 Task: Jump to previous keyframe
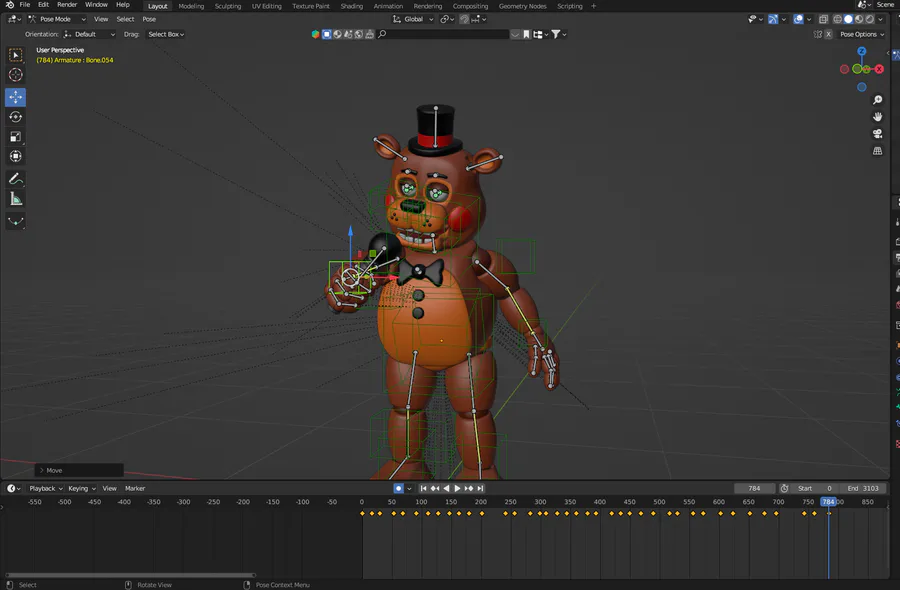coord(435,488)
